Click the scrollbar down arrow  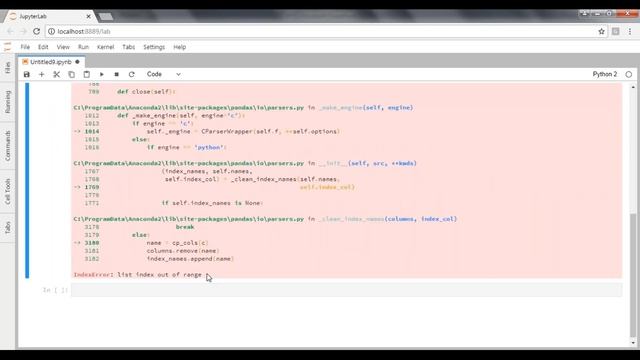point(633,343)
